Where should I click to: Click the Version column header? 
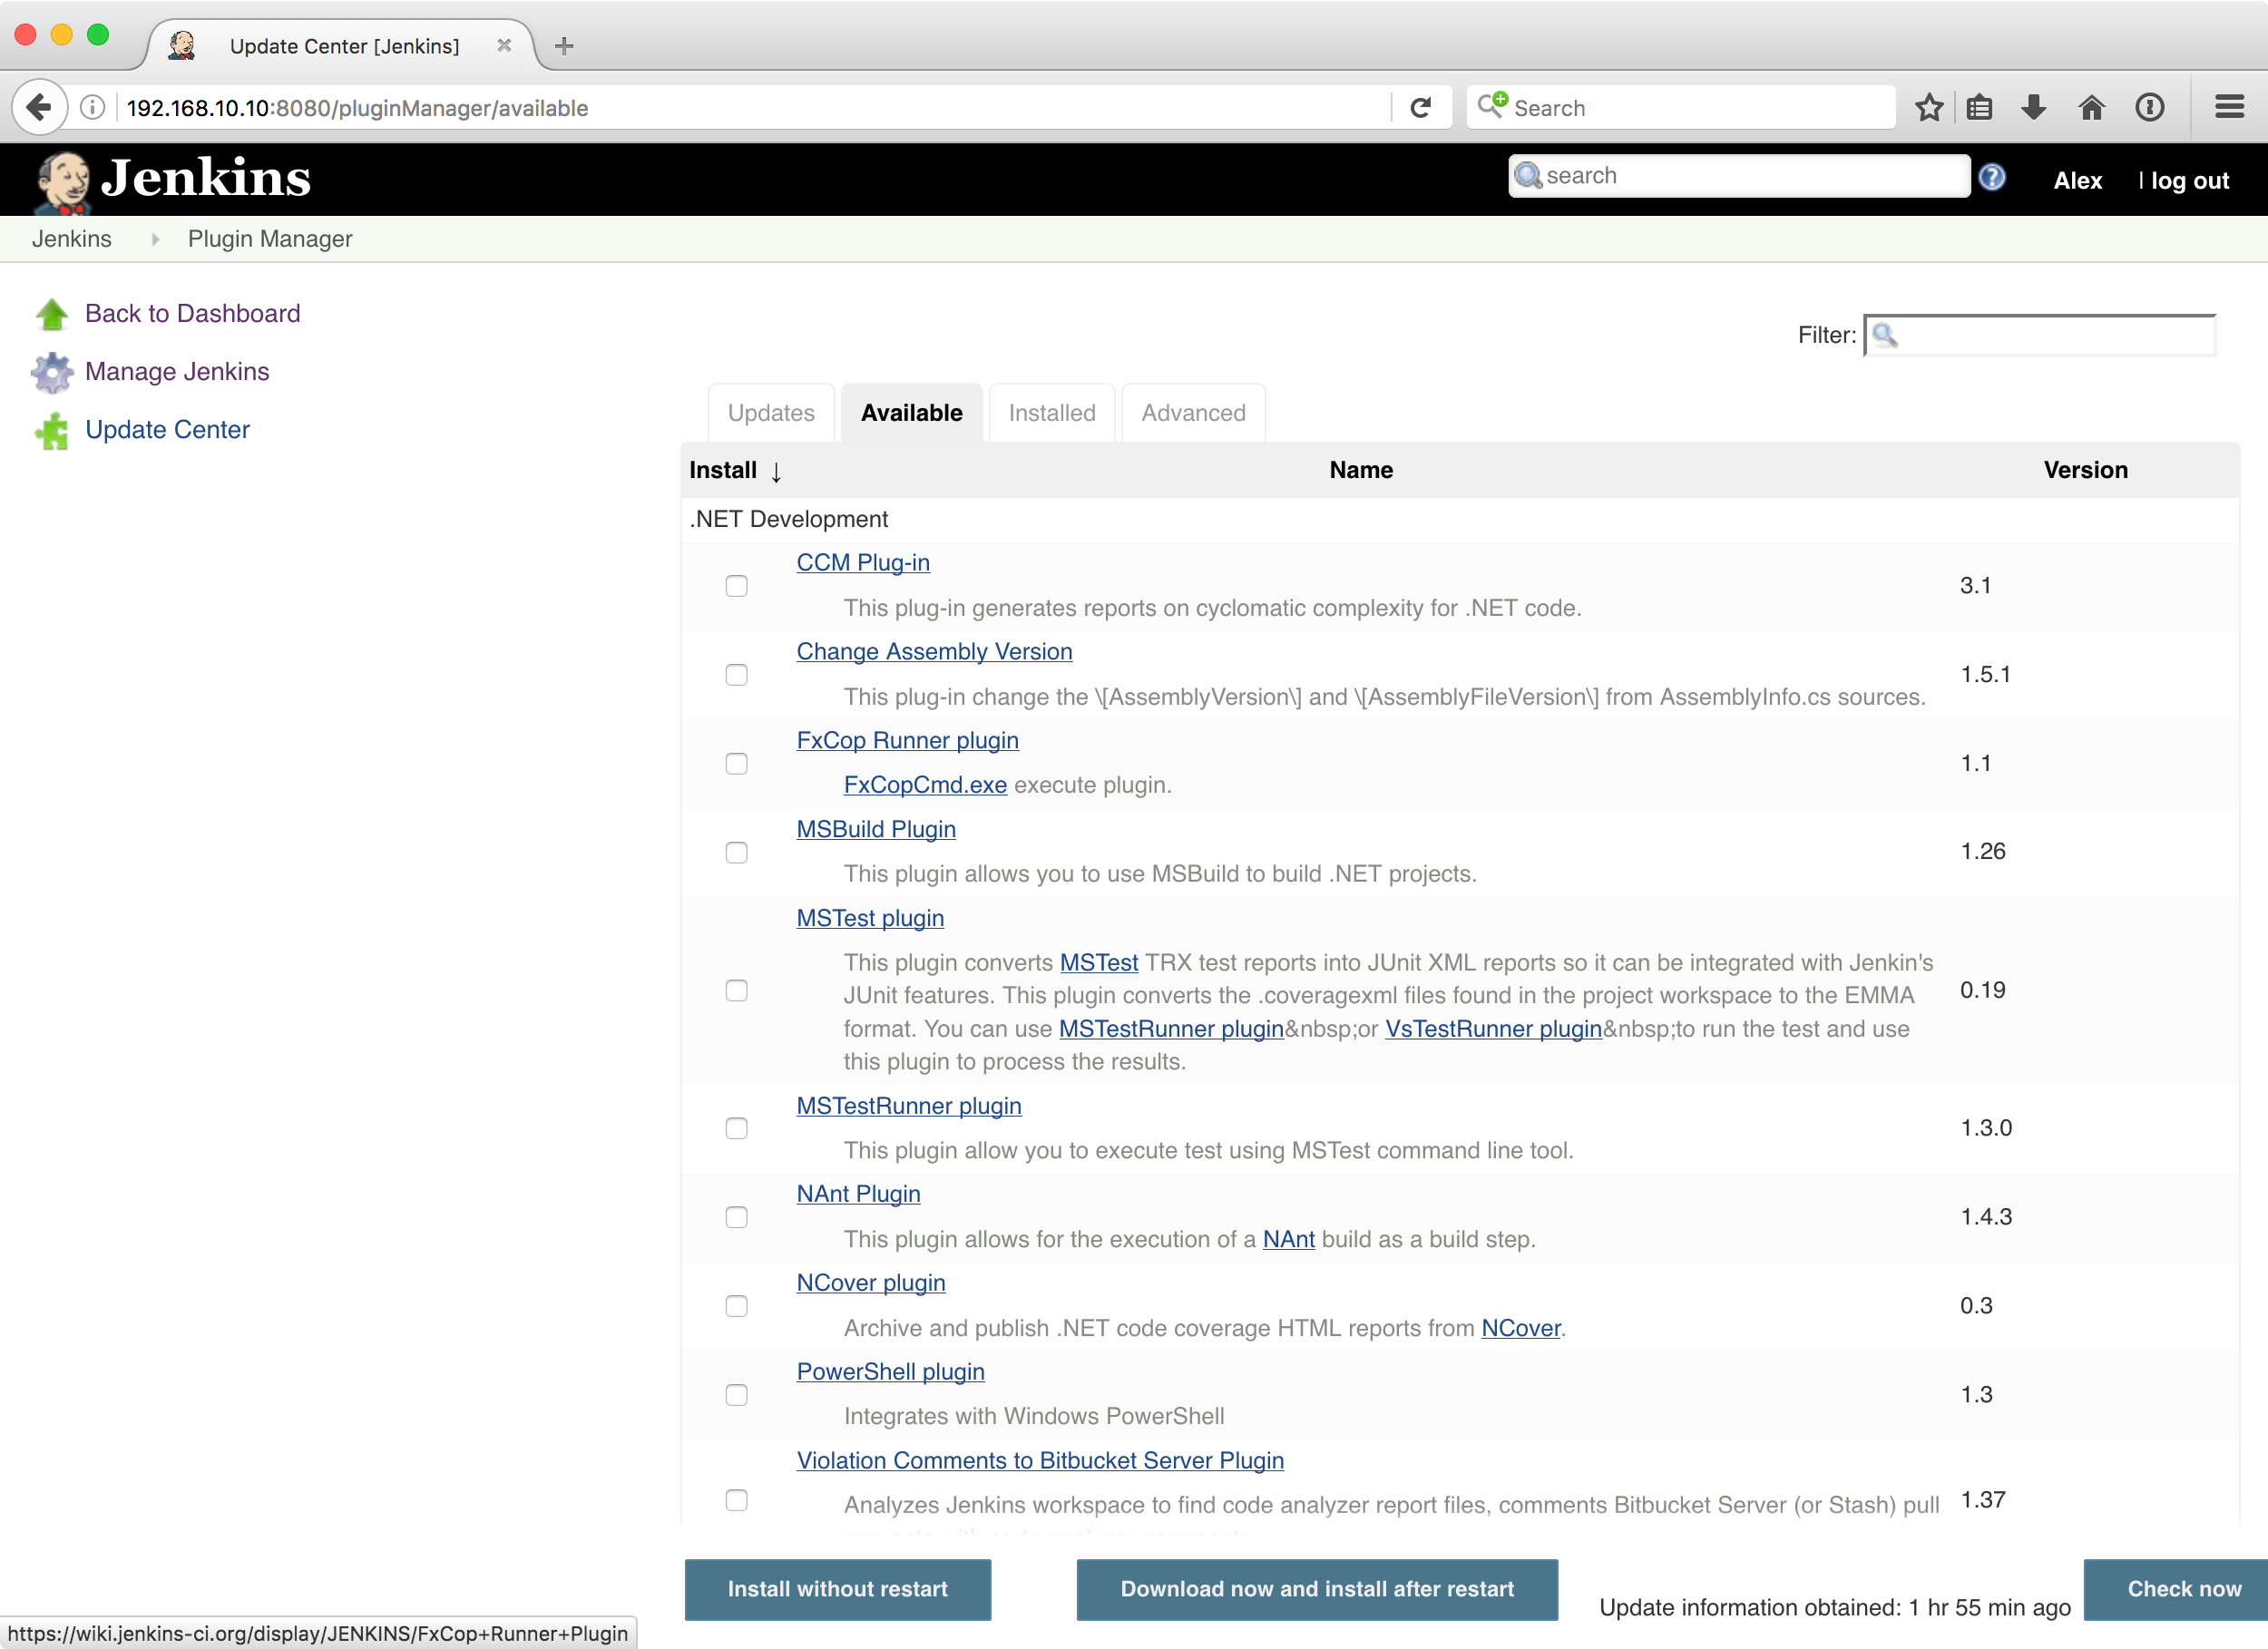(x=2085, y=470)
